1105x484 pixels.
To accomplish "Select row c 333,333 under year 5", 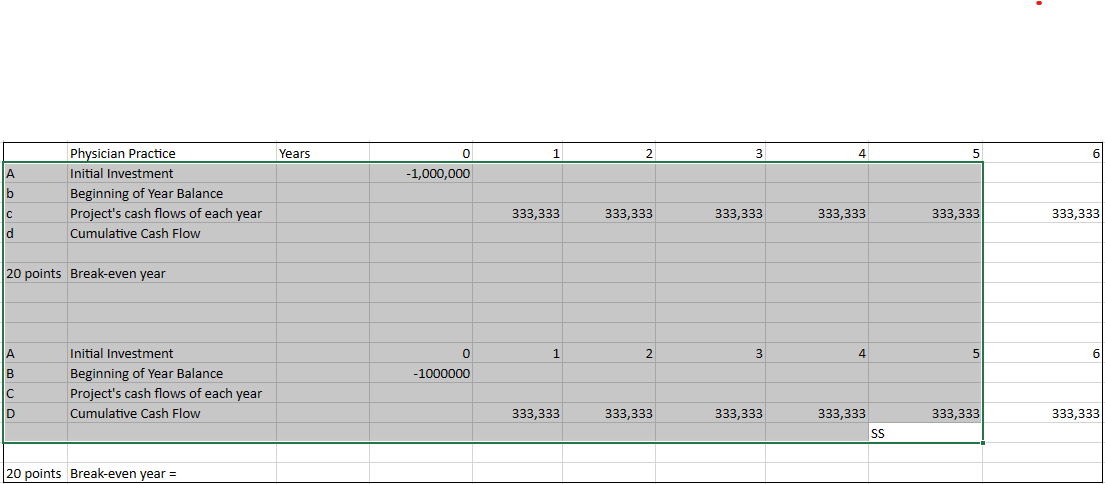I will [x=925, y=213].
